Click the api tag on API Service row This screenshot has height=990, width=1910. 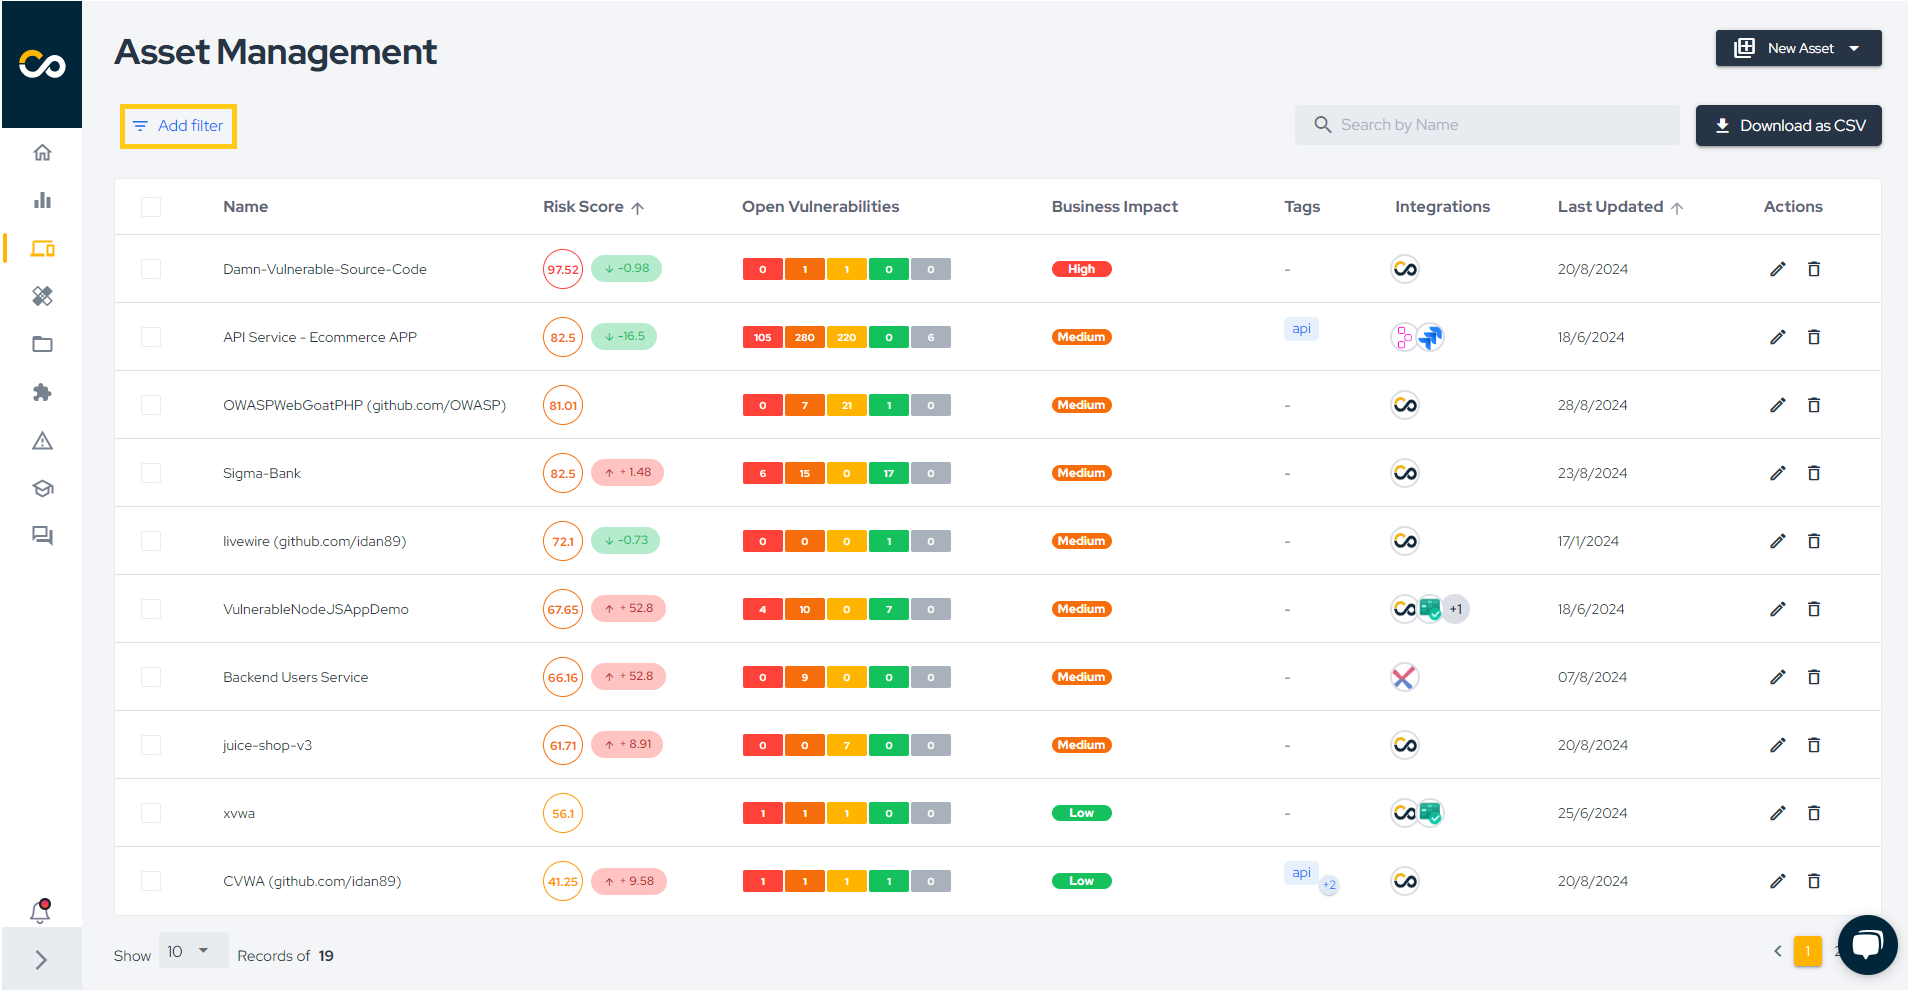1301,329
